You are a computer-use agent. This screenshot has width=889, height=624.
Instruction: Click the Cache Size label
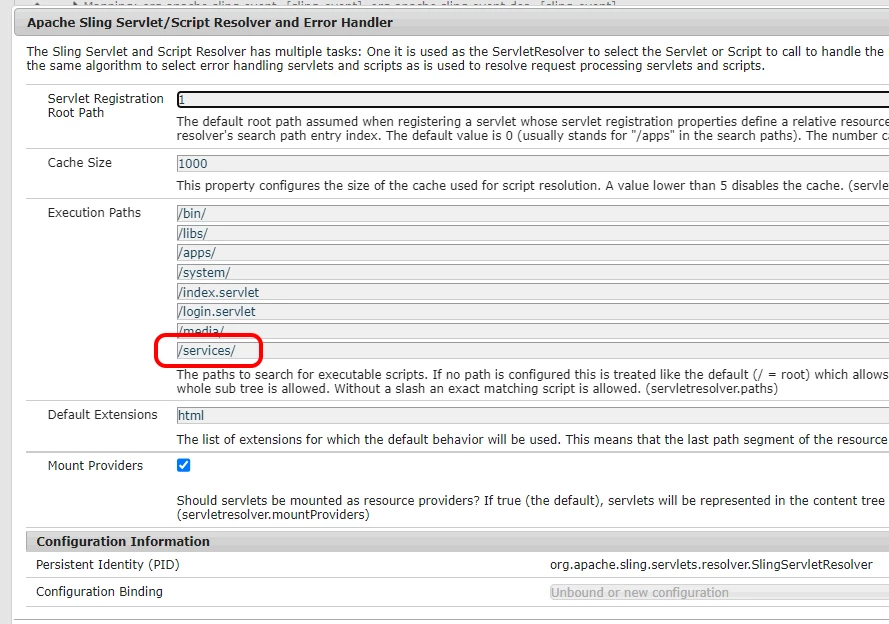(x=79, y=163)
